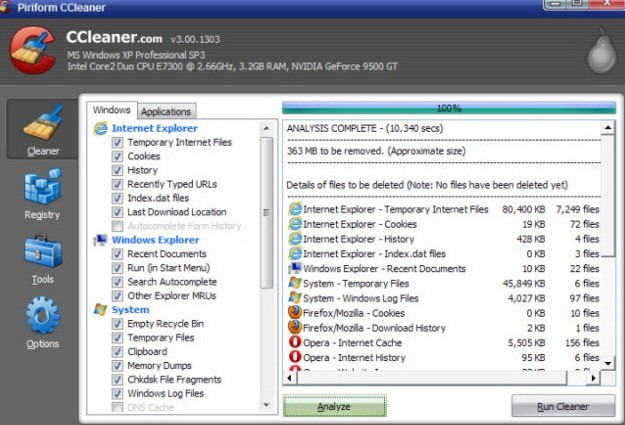Open the Options gear section

(42, 323)
